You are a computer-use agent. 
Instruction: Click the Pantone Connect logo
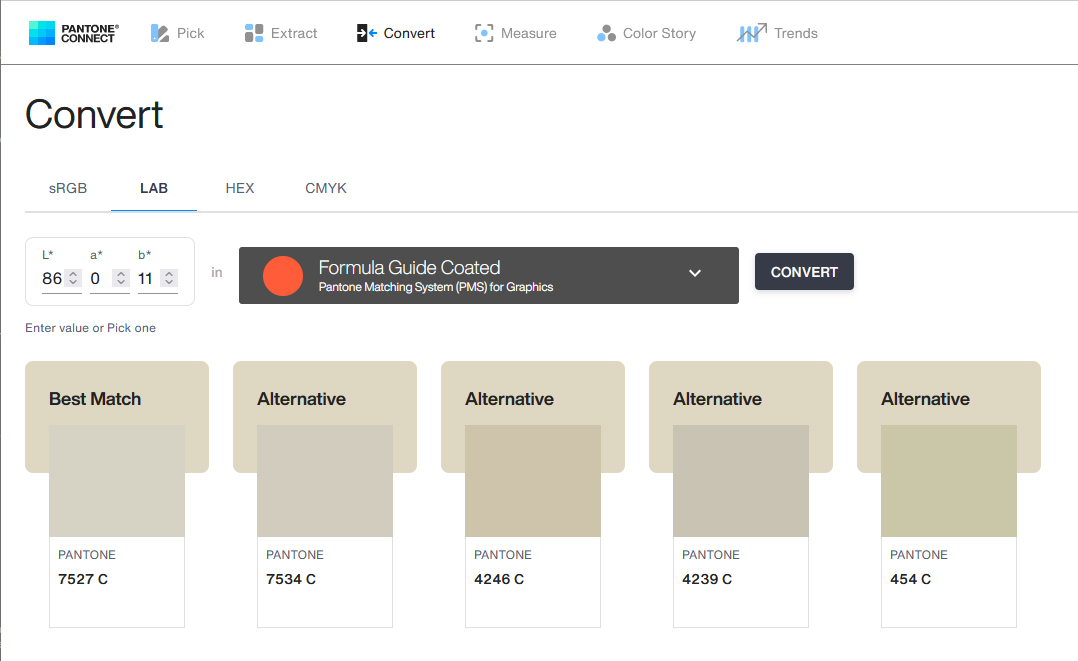tap(73, 33)
